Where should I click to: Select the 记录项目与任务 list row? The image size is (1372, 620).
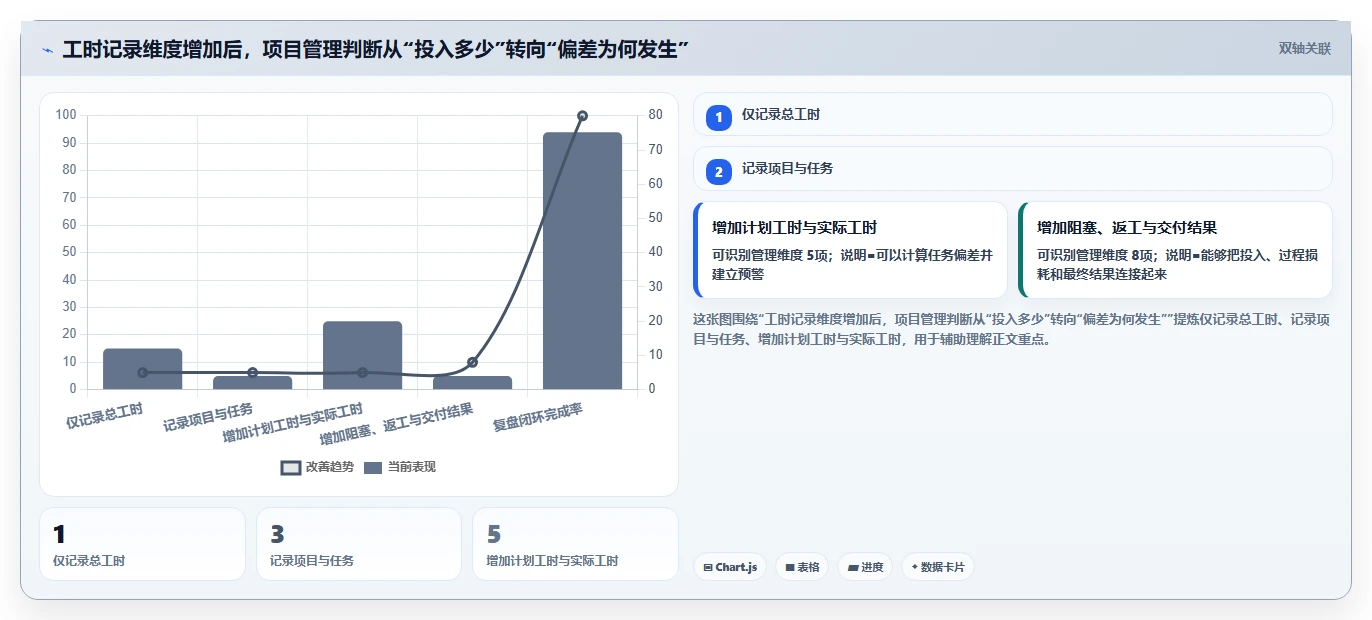pos(1013,168)
